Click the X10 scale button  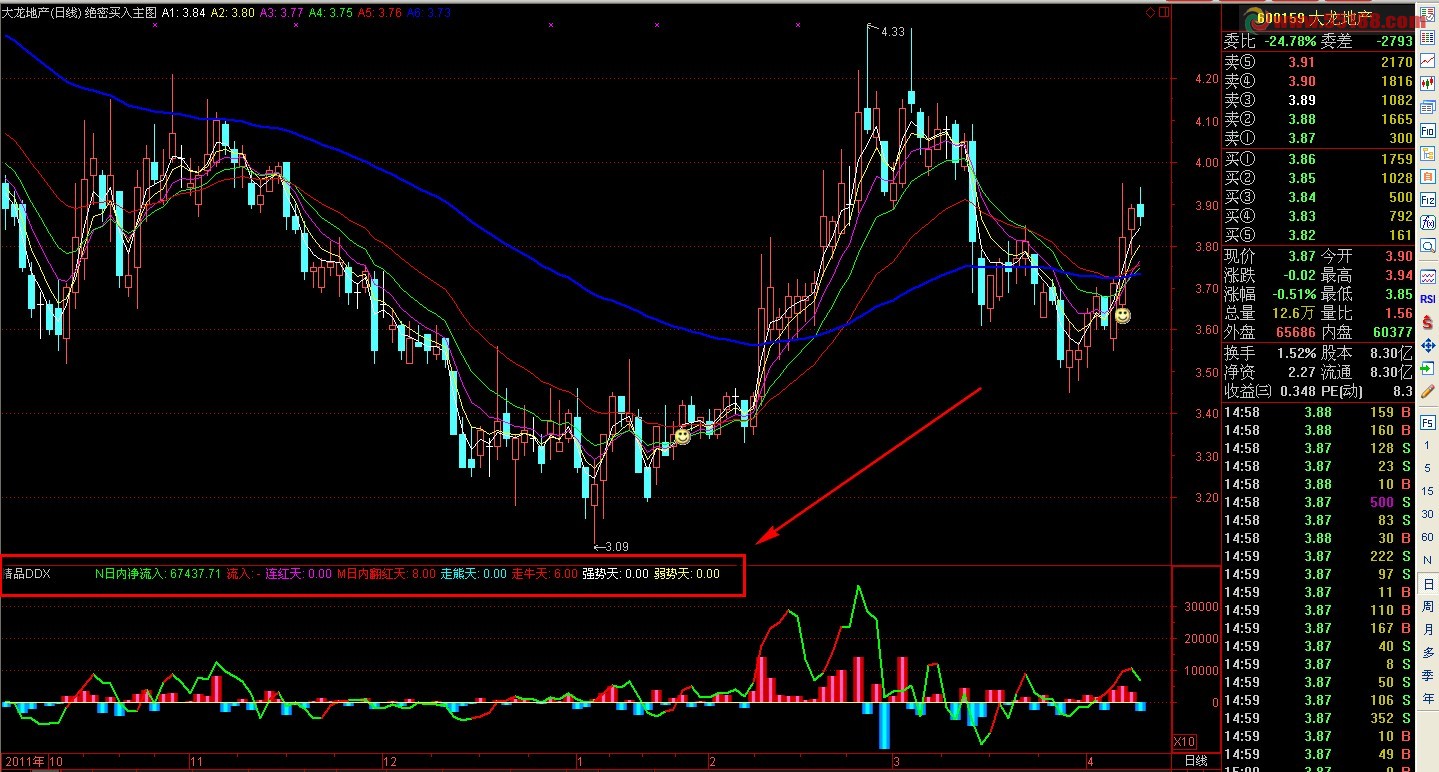point(1183,741)
